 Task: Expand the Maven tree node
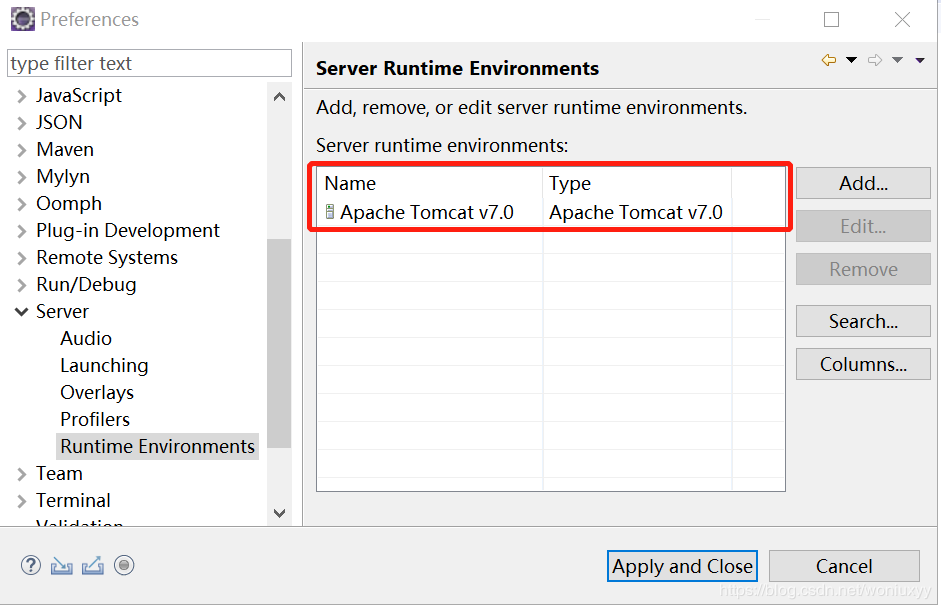coord(22,150)
